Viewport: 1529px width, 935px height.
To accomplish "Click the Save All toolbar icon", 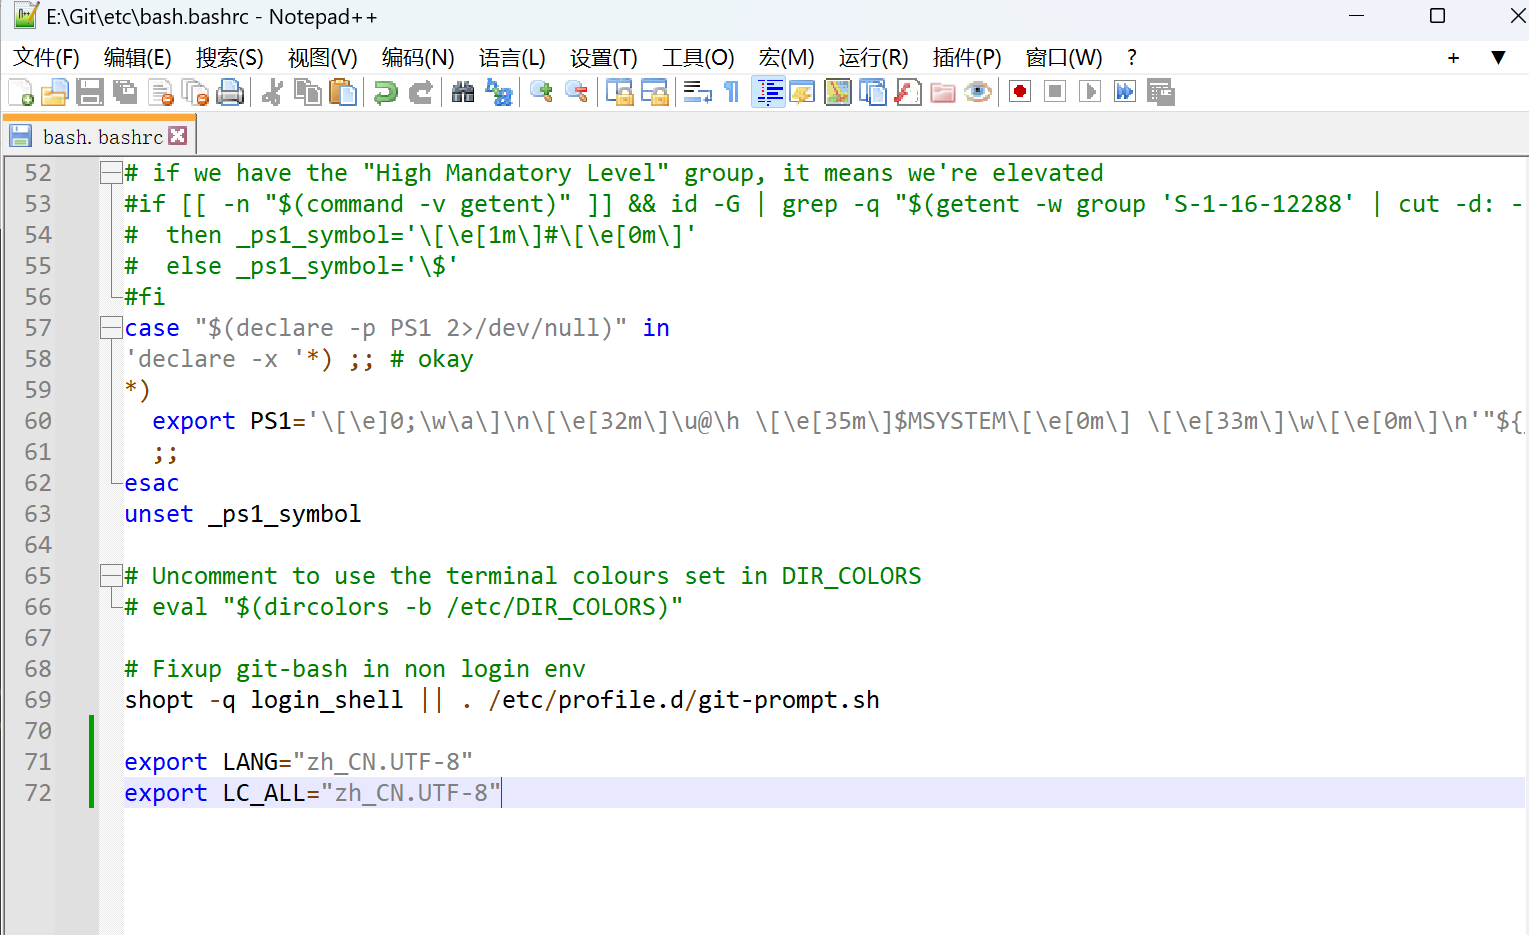I will pos(125,93).
